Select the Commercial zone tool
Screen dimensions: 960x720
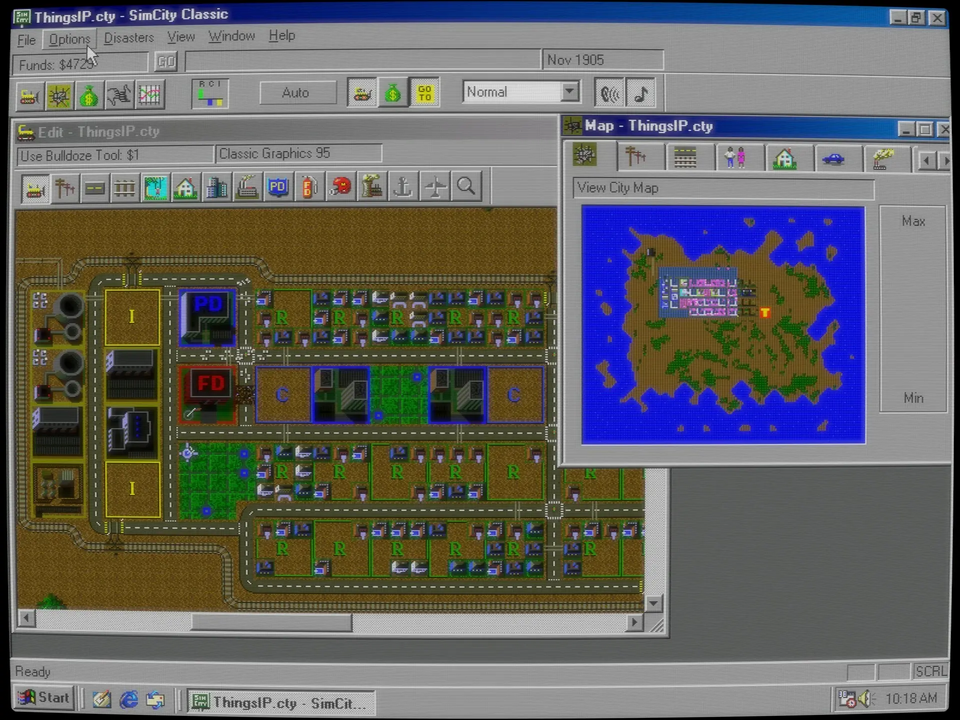tap(217, 188)
